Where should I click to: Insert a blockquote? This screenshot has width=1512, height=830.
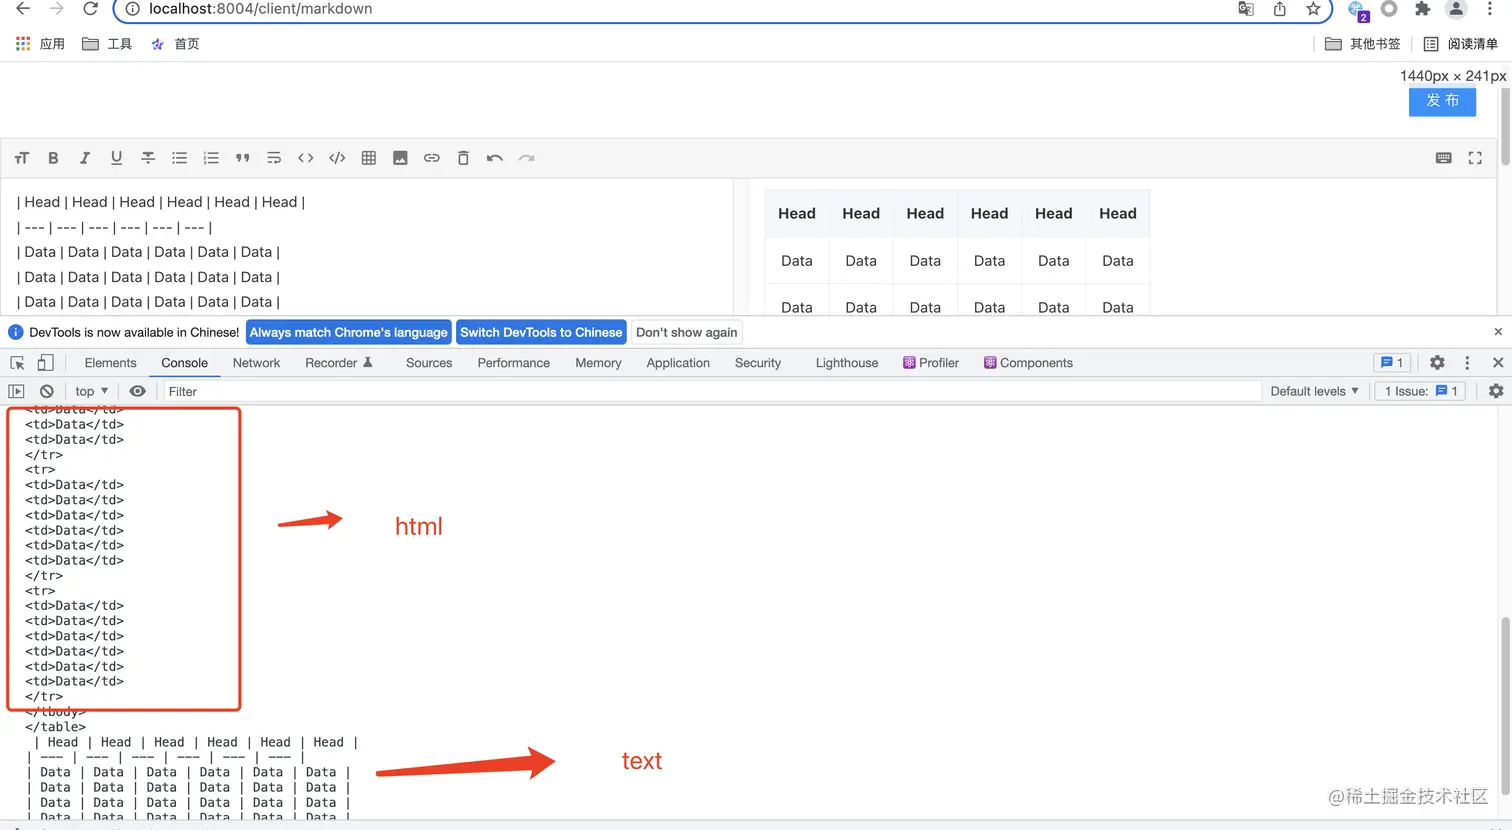point(242,158)
